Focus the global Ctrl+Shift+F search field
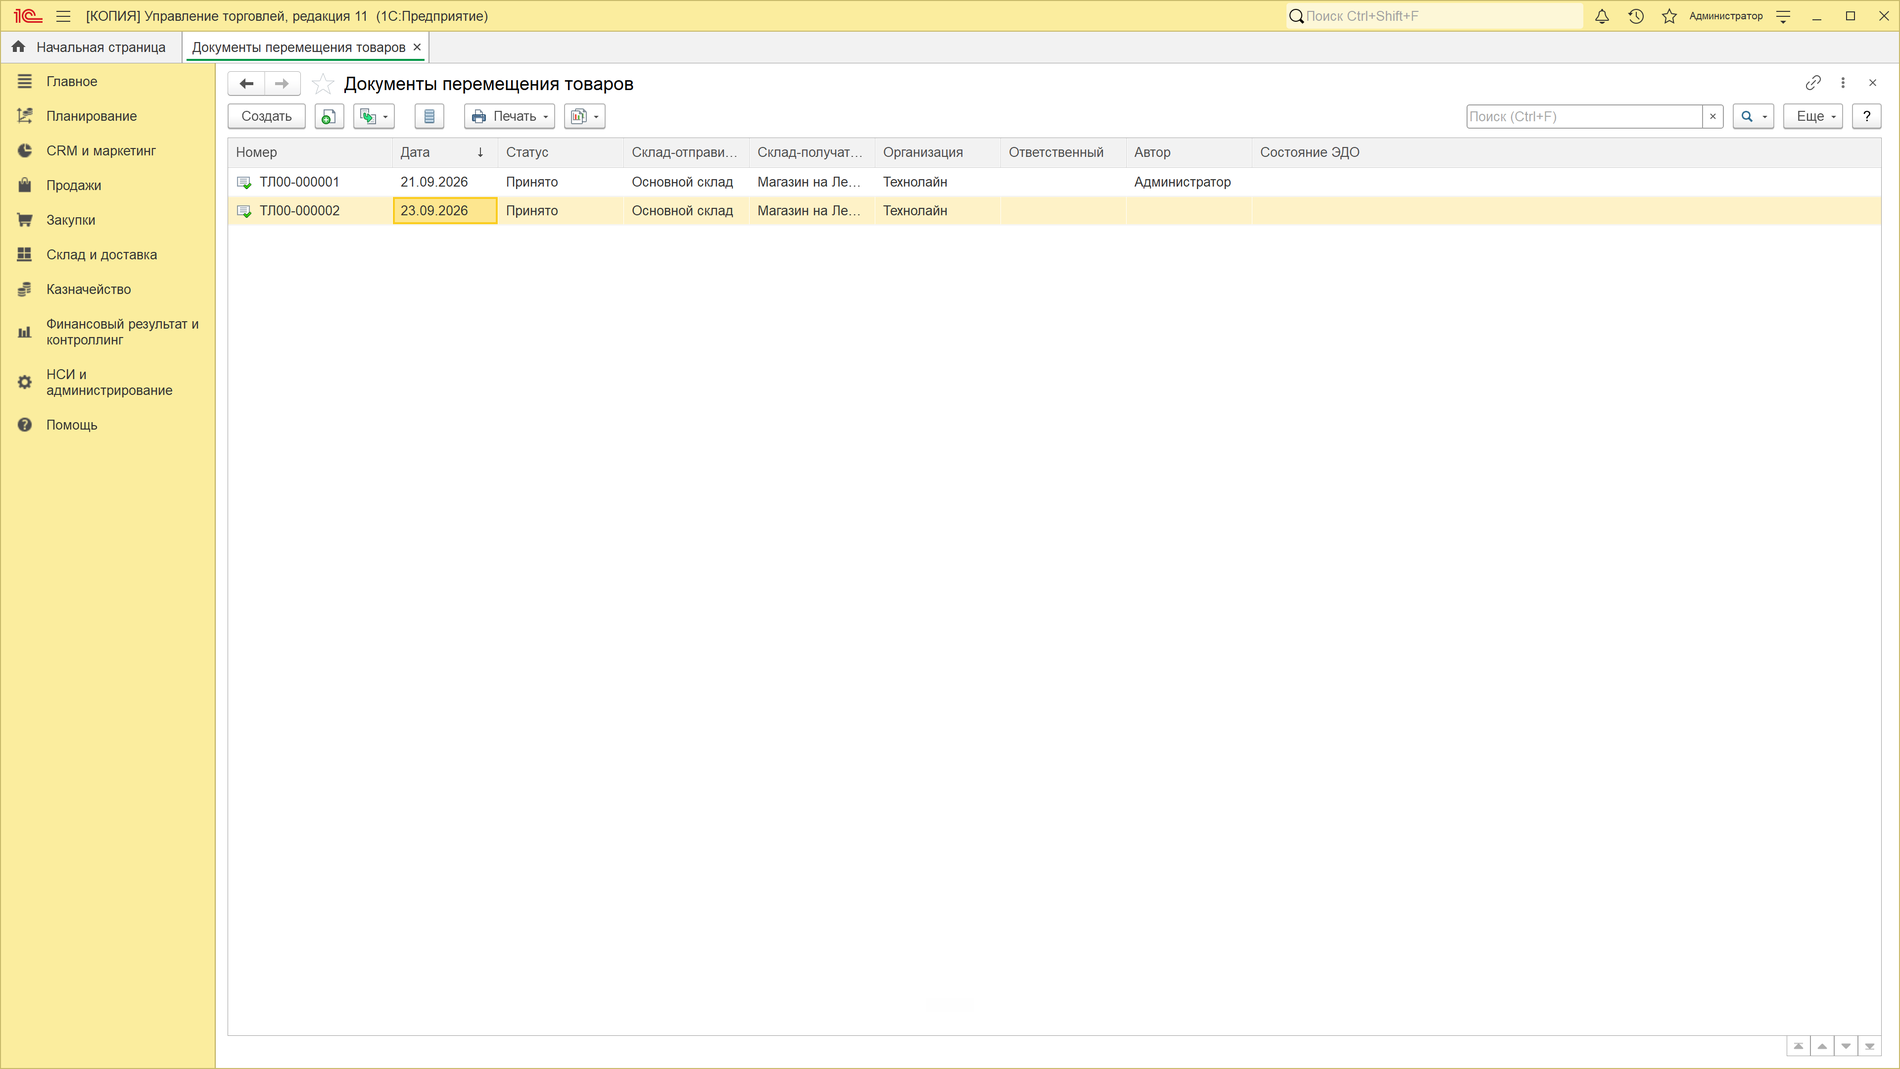The height and width of the screenshot is (1069, 1900). click(x=1434, y=16)
